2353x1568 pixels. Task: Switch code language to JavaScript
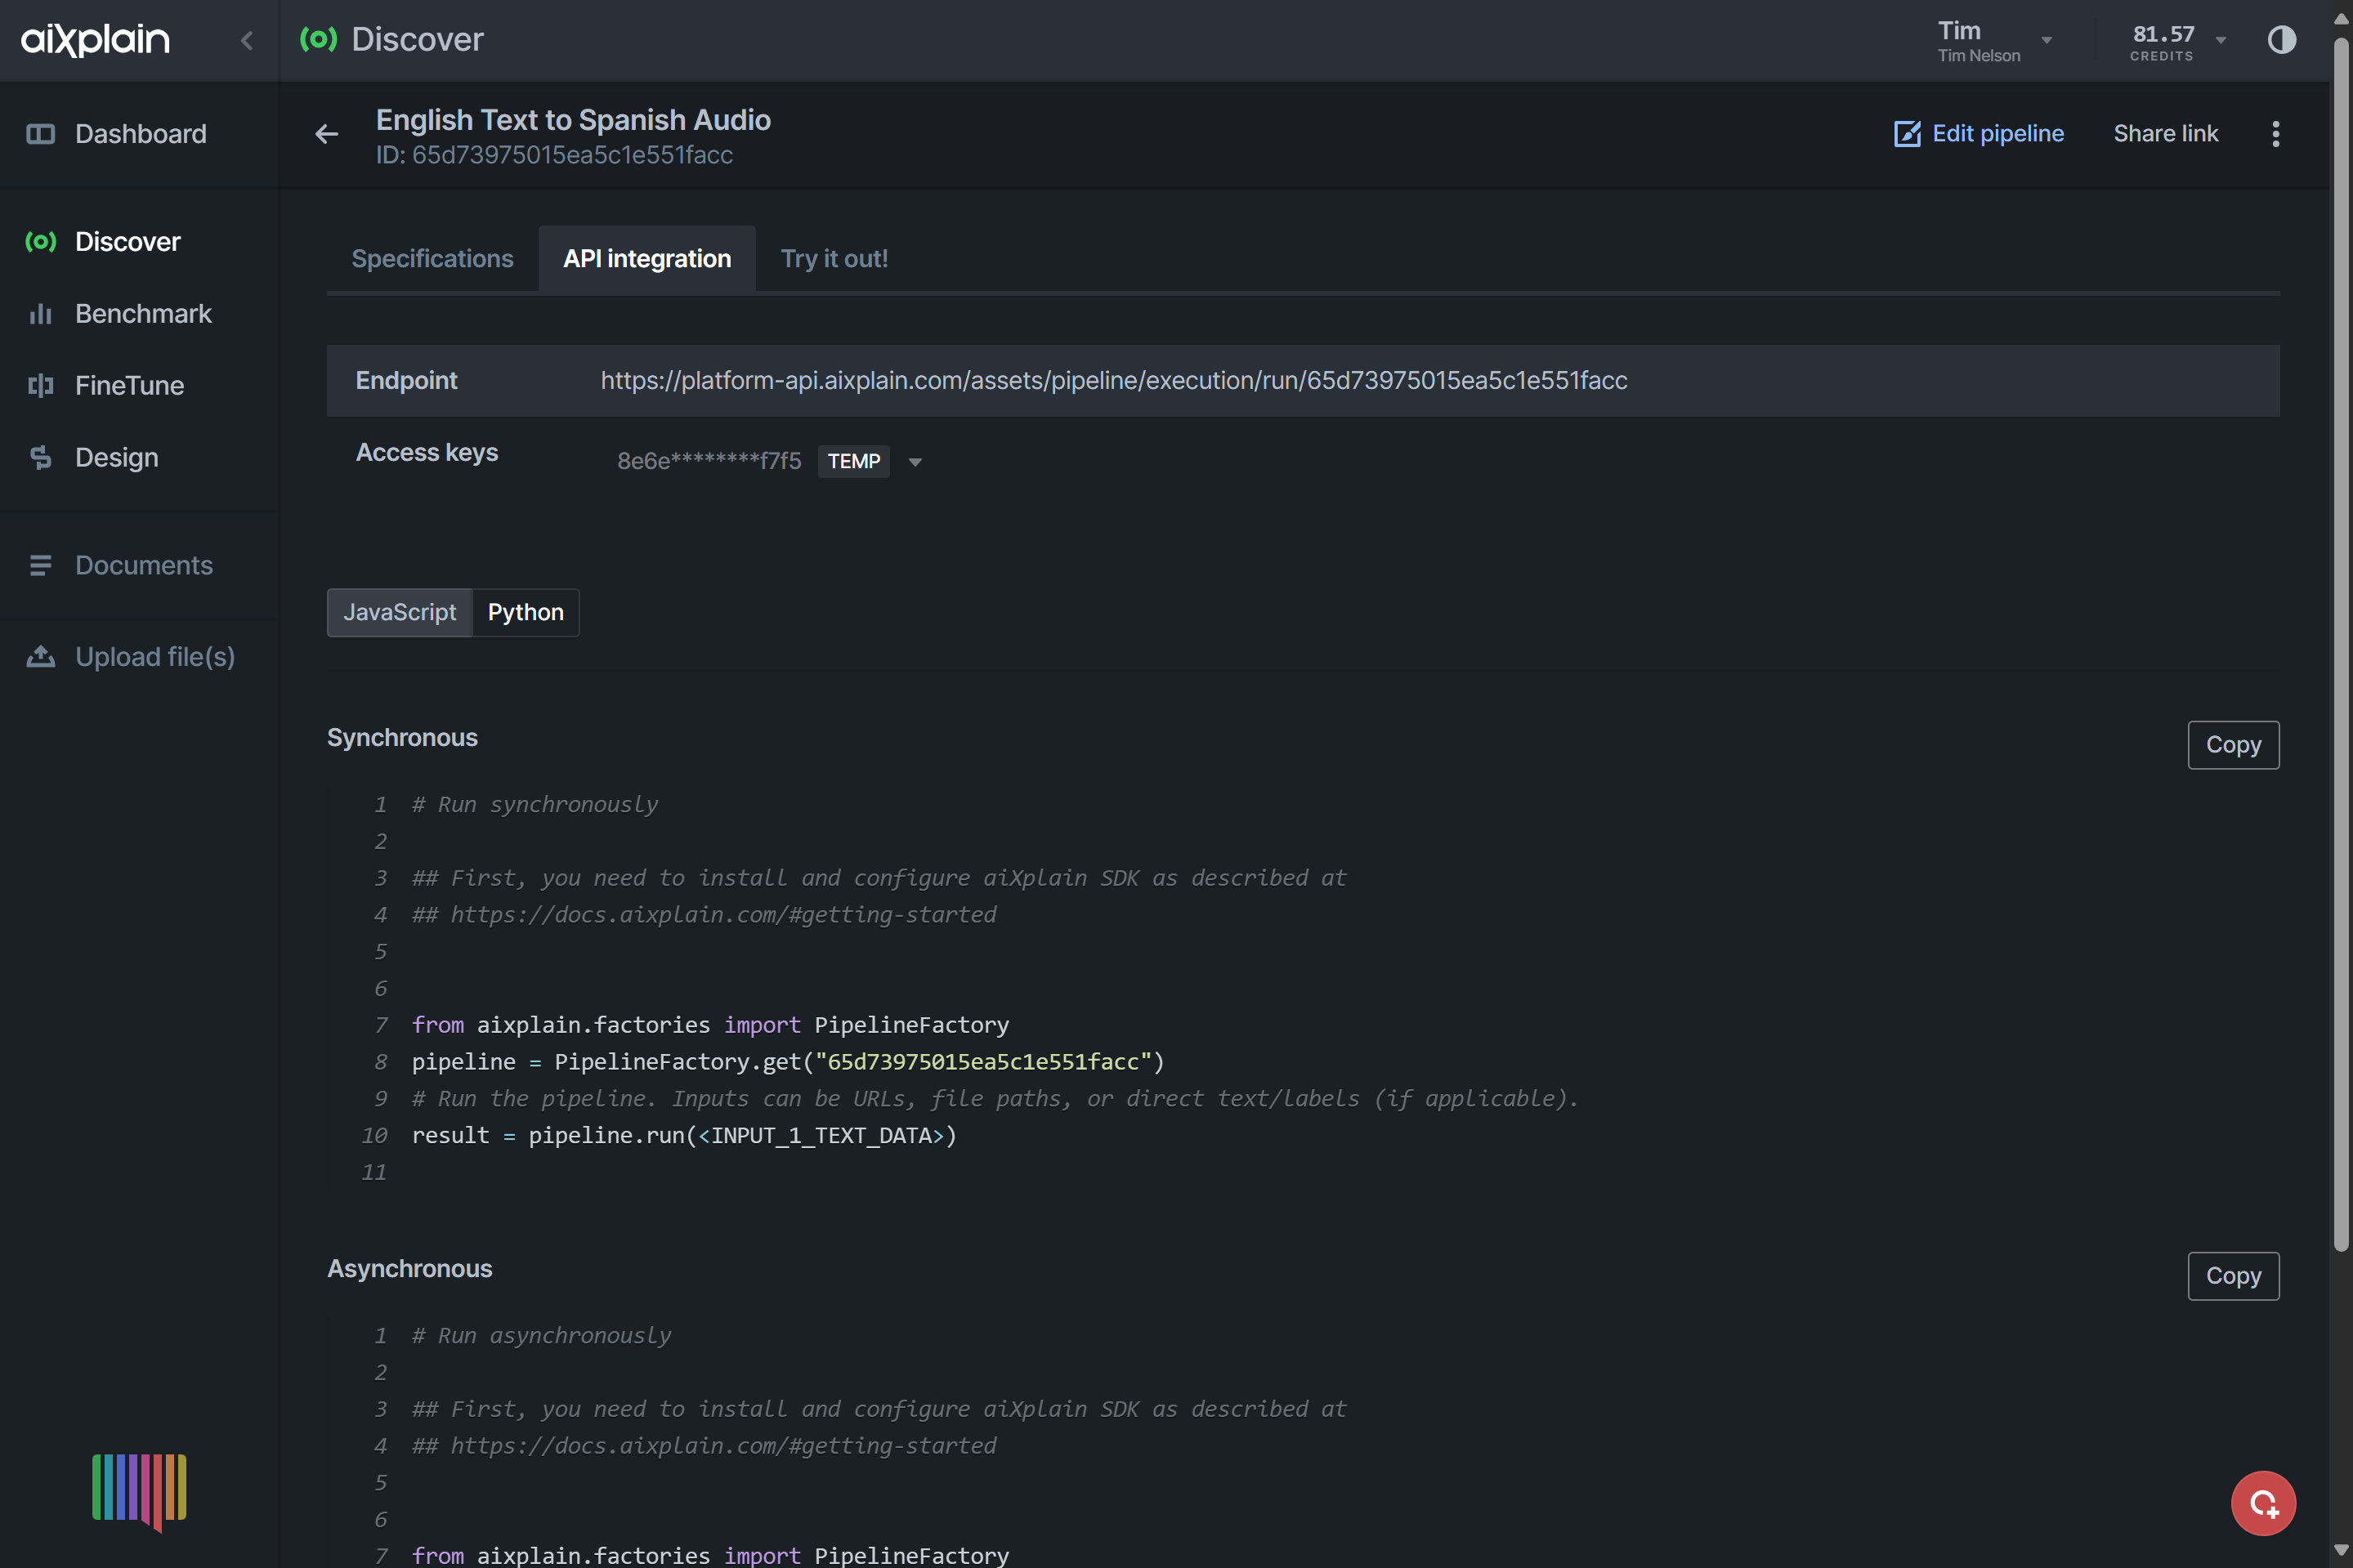tap(400, 612)
